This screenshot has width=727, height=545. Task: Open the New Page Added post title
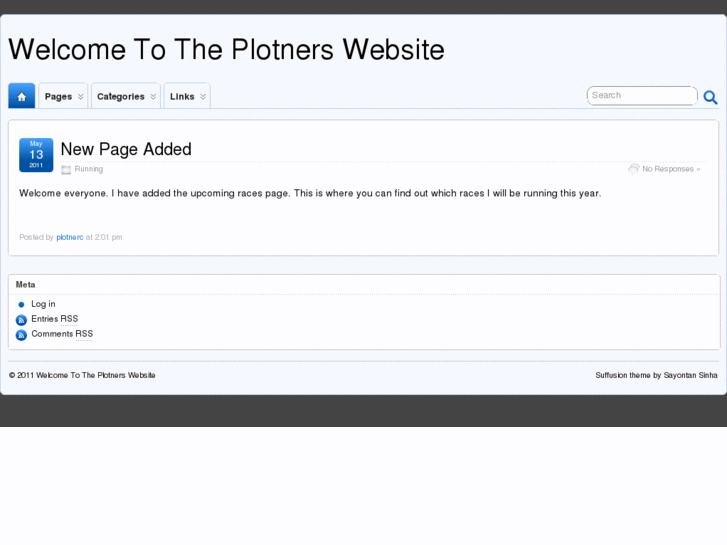[x=126, y=149]
